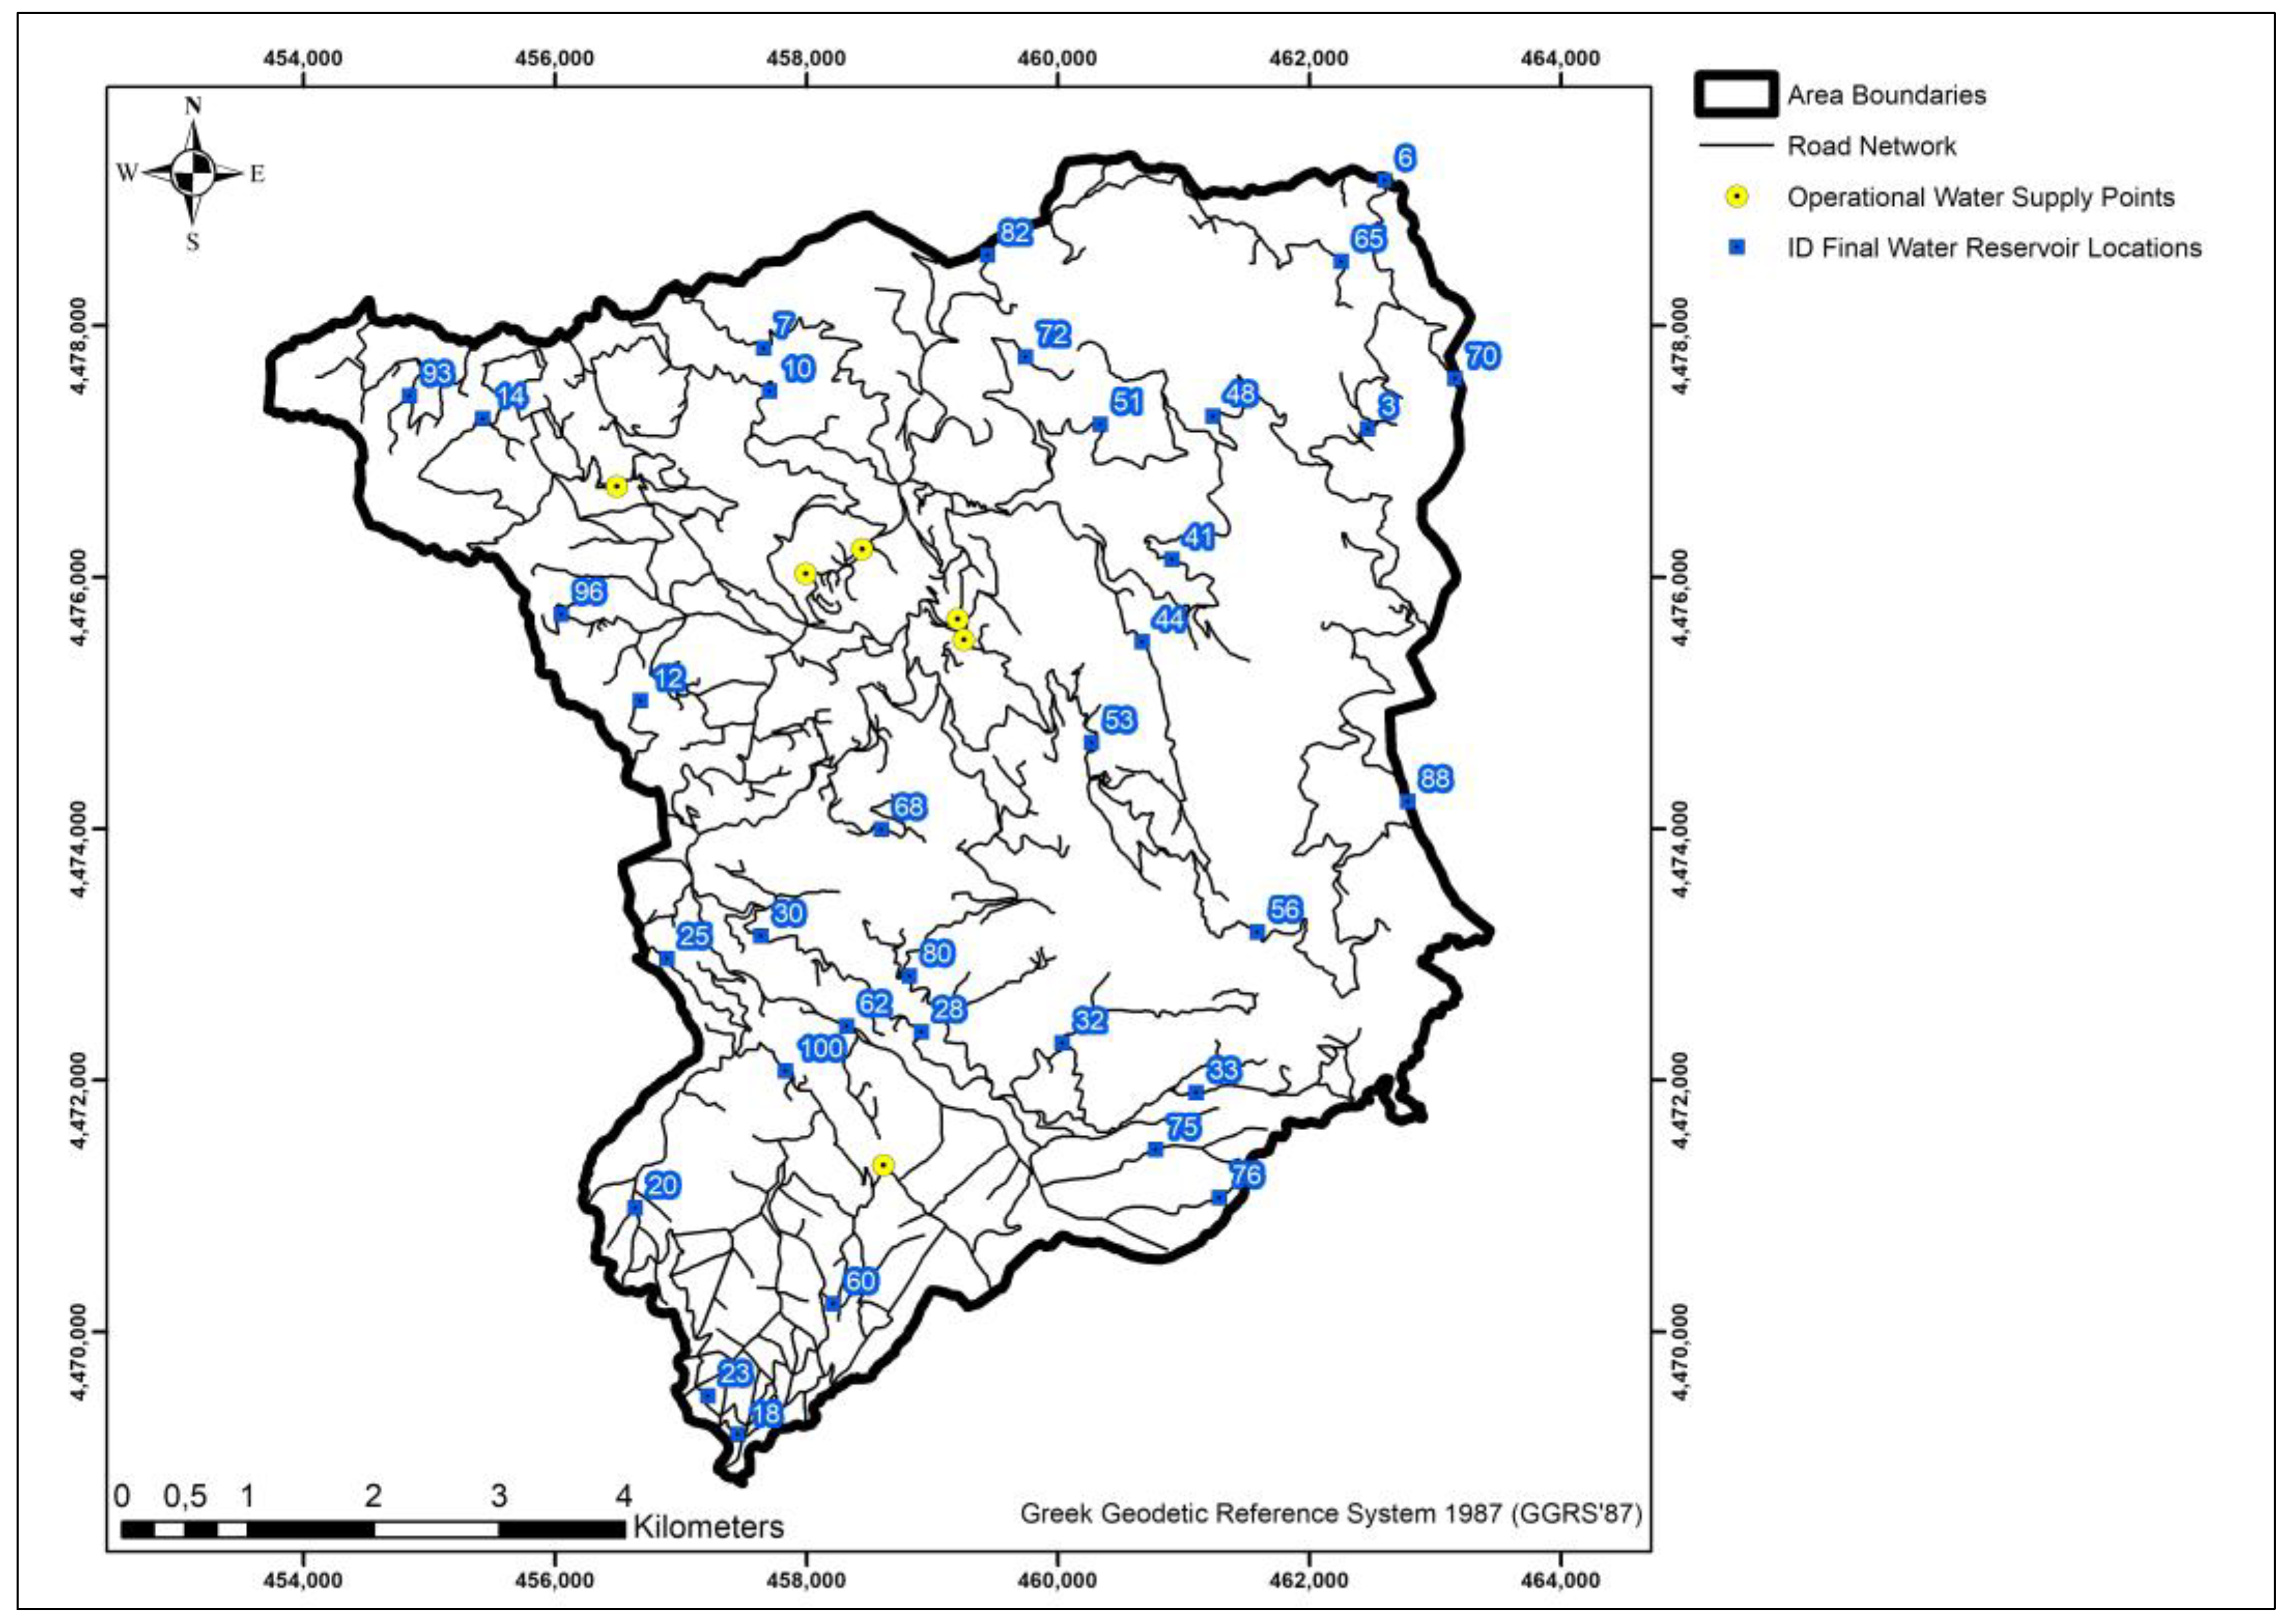2291x1624 pixels.
Task: Click reservoir marker labeled 6
Action: (x=1384, y=180)
